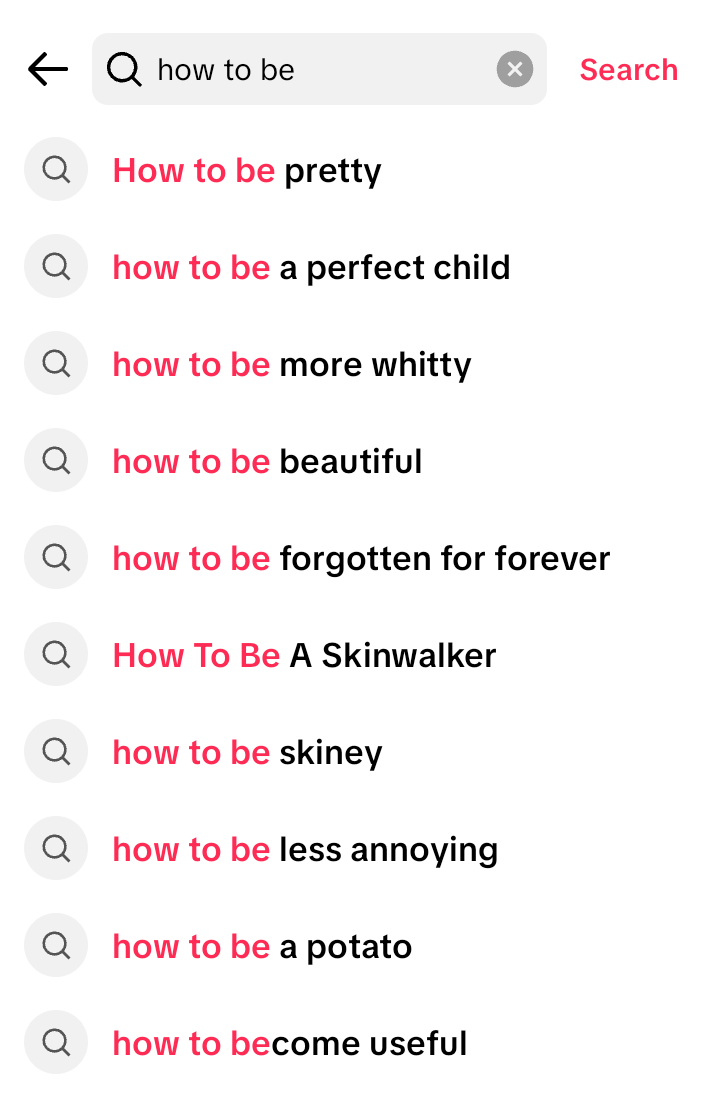Pick the 'how to be beautiful' suggestion
The image size is (711, 1095).
pyautogui.click(x=267, y=462)
